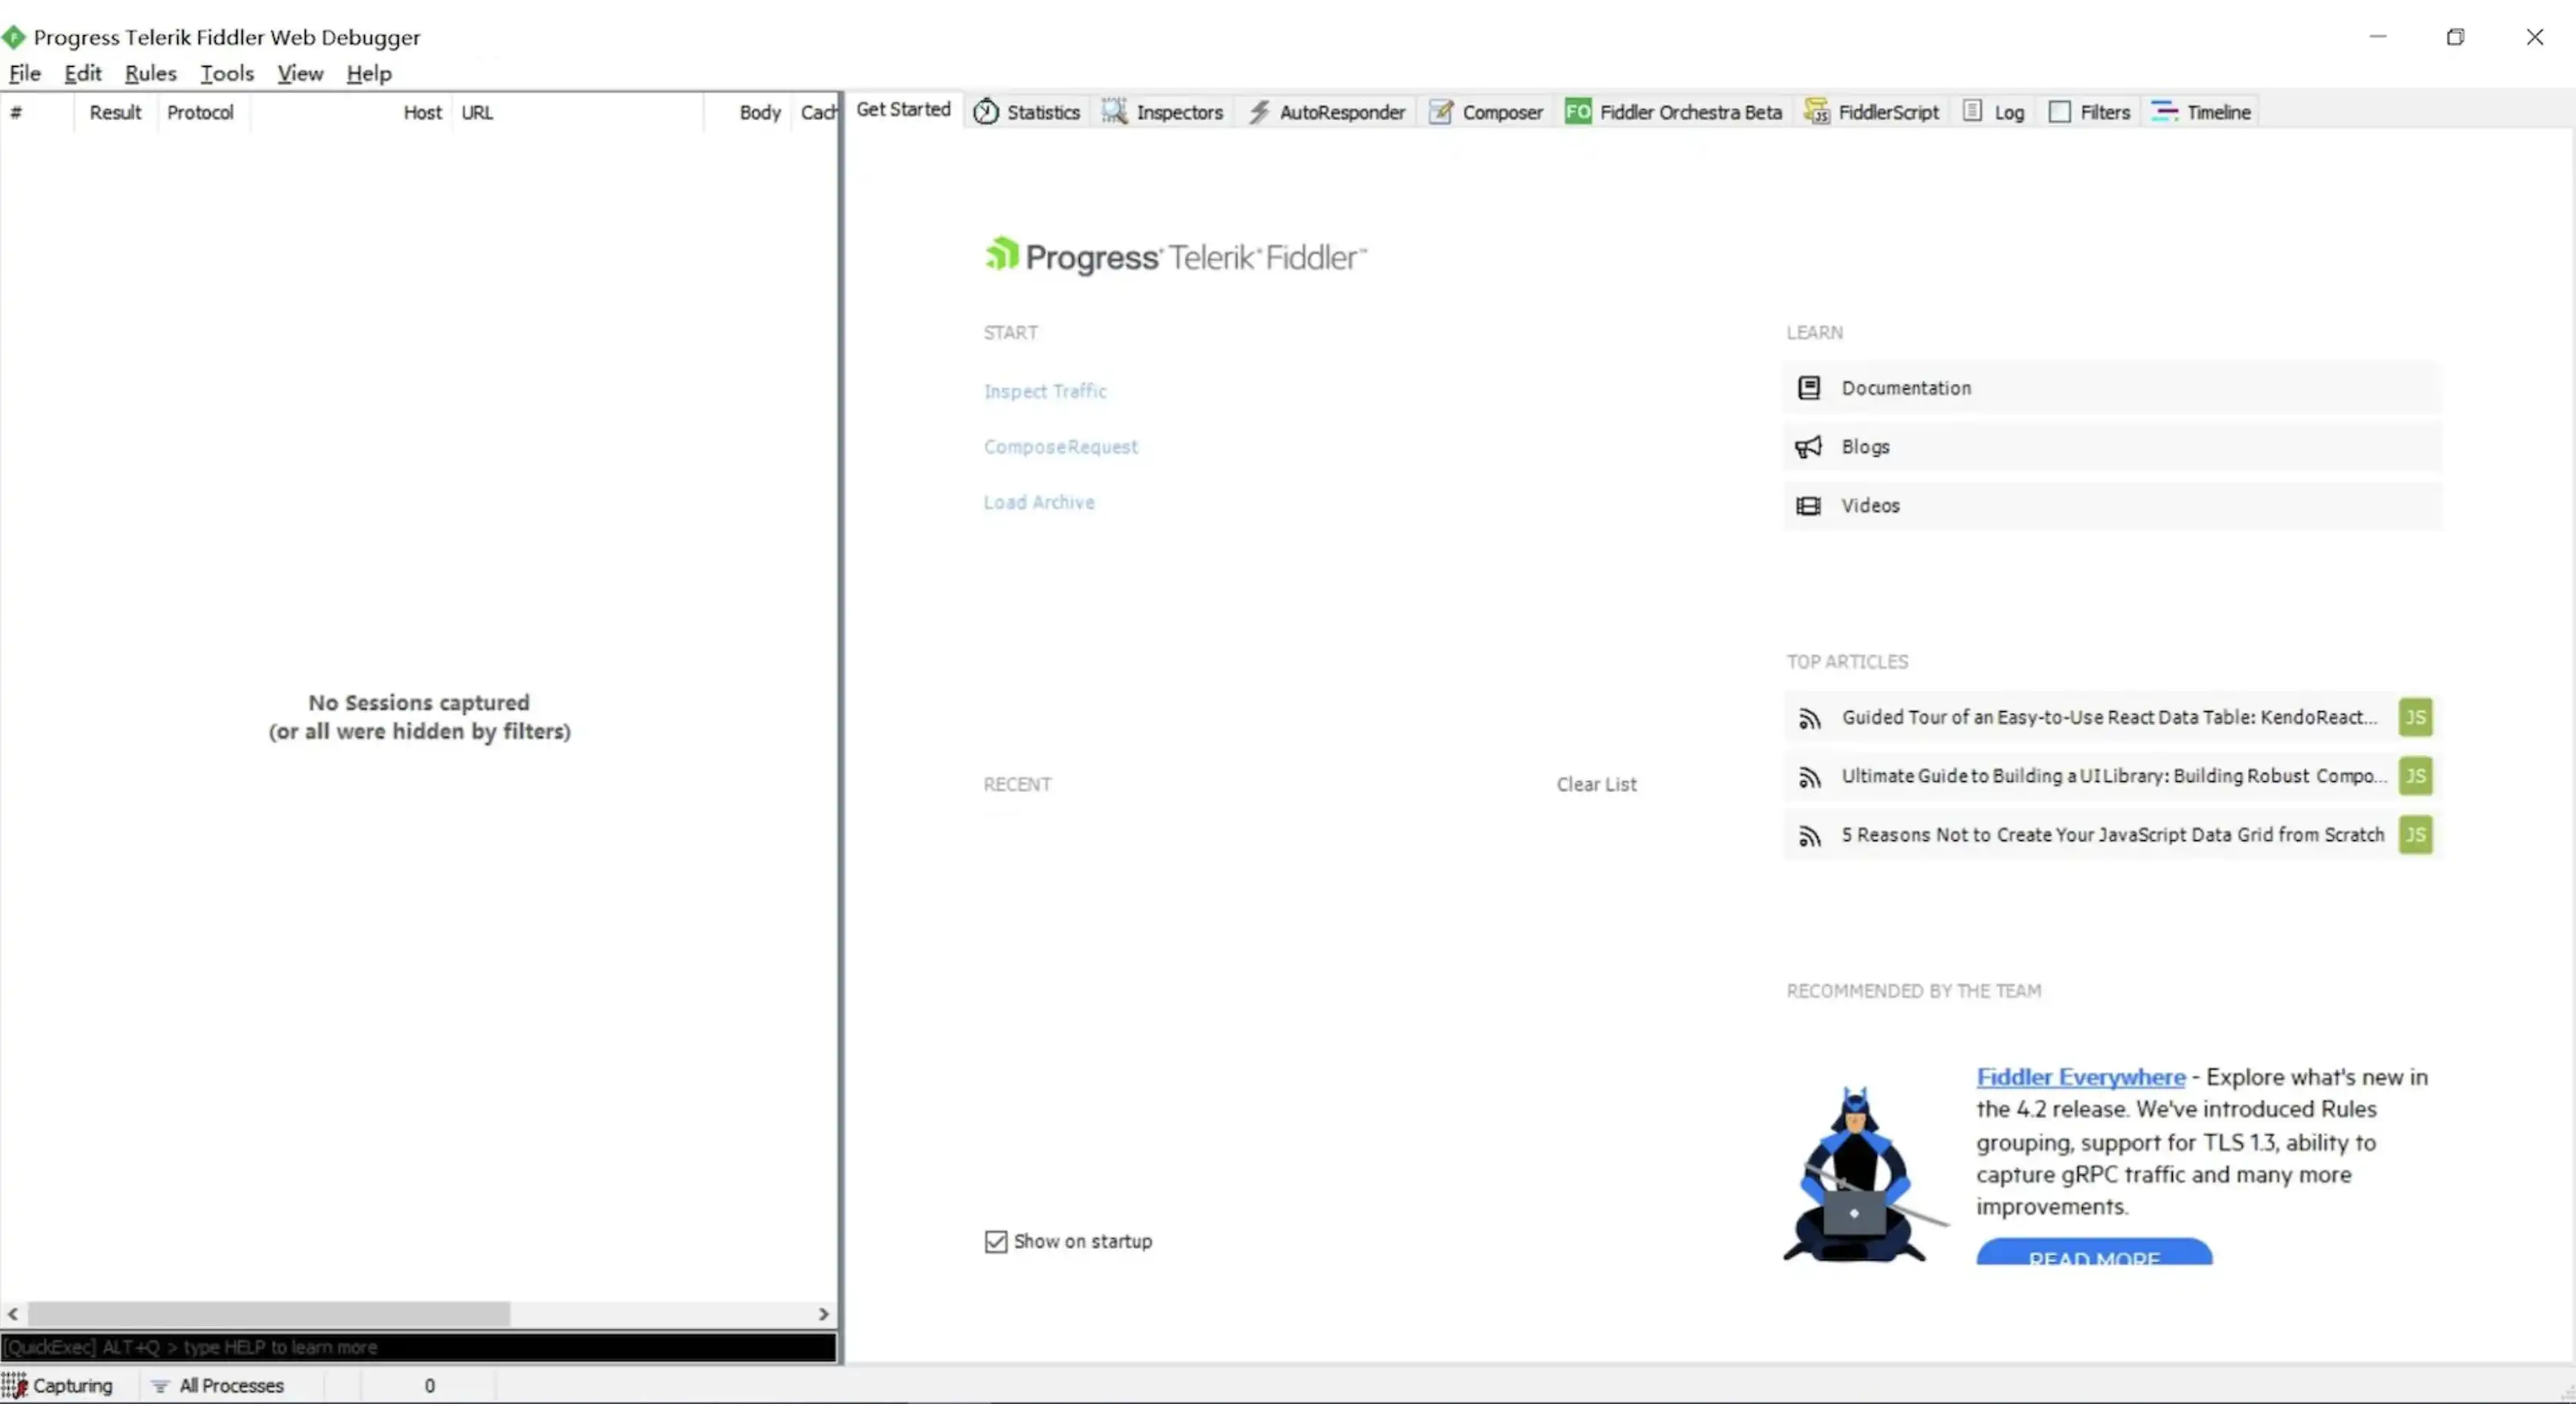Image resolution: width=2576 pixels, height=1404 pixels.
Task: Click the Composer pencil icon
Action: coord(1441,112)
